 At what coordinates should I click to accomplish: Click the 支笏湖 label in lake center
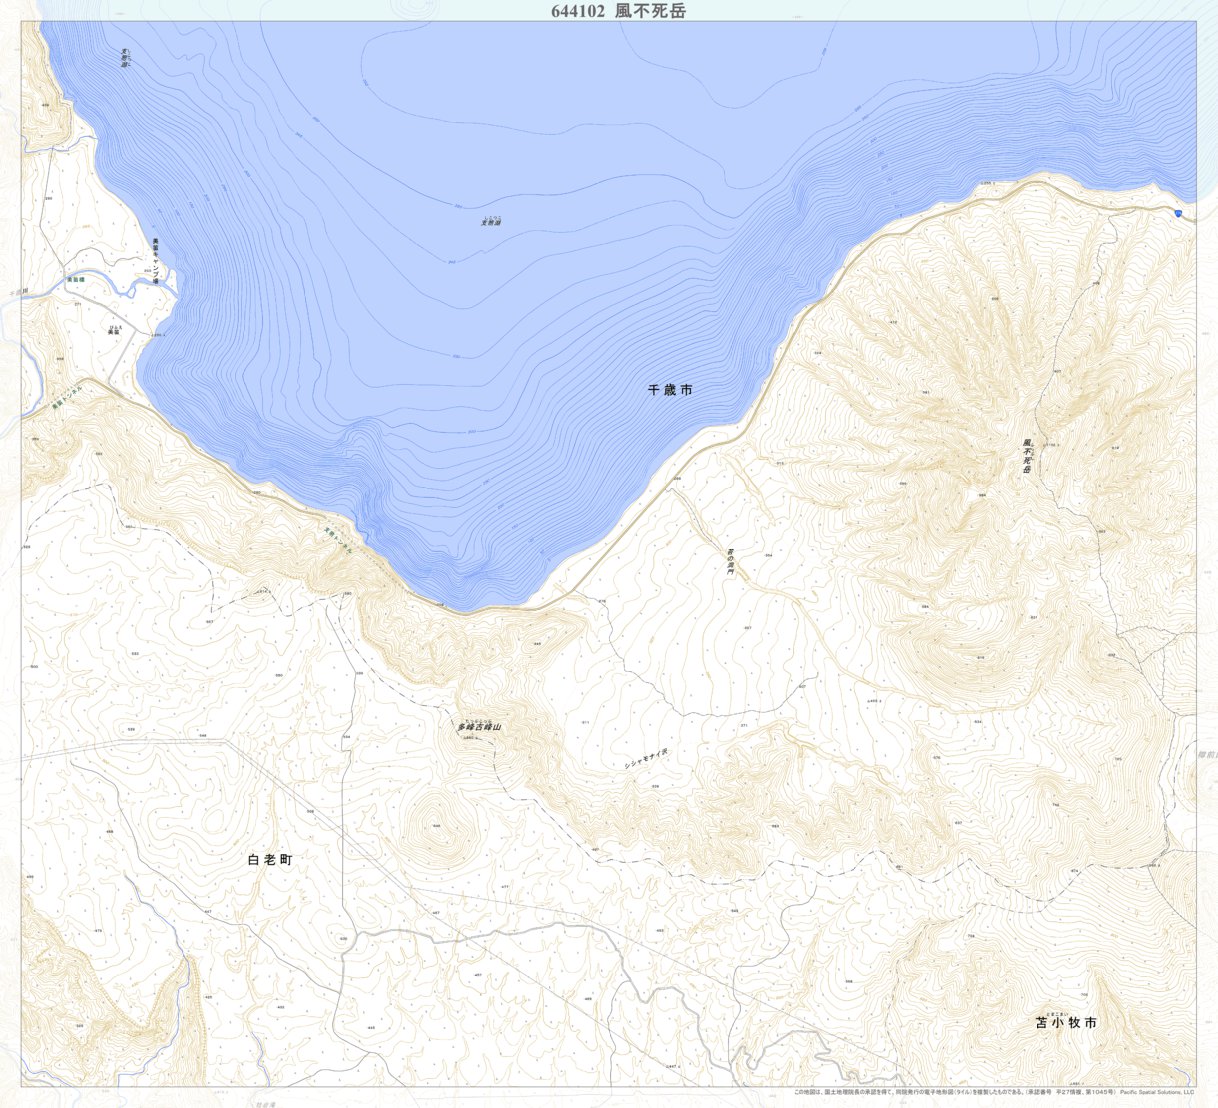point(490,222)
